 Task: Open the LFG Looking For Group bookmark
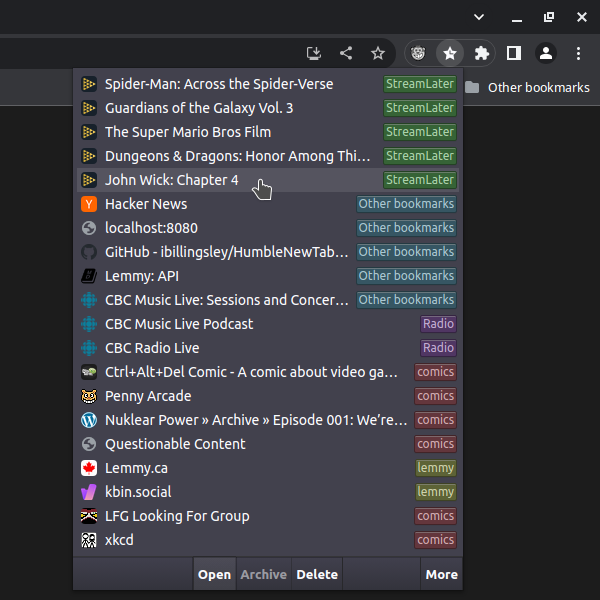point(268,516)
